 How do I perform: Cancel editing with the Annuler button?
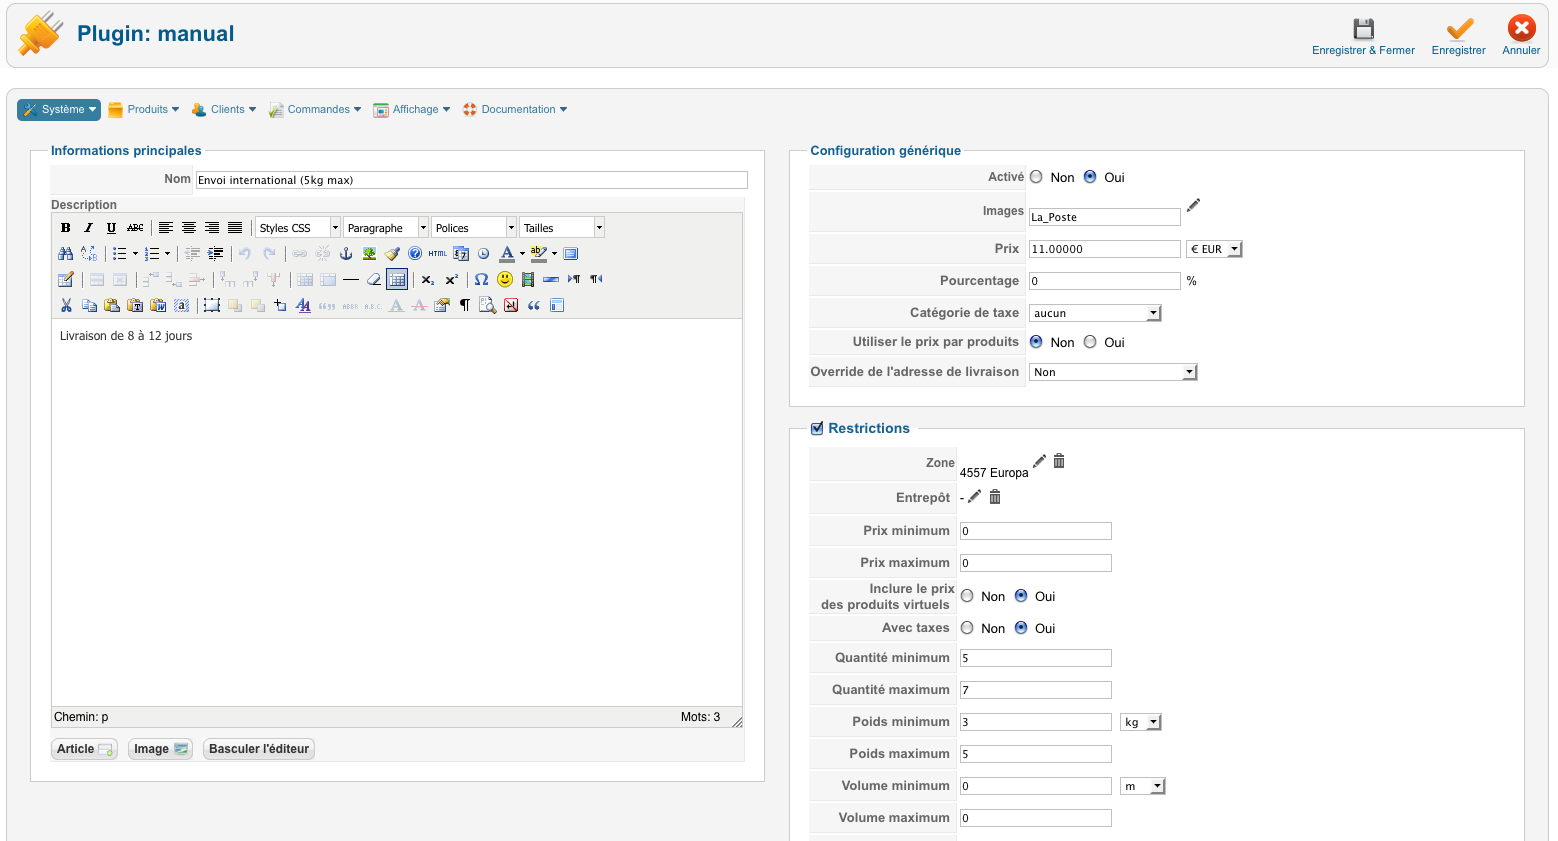[1521, 36]
